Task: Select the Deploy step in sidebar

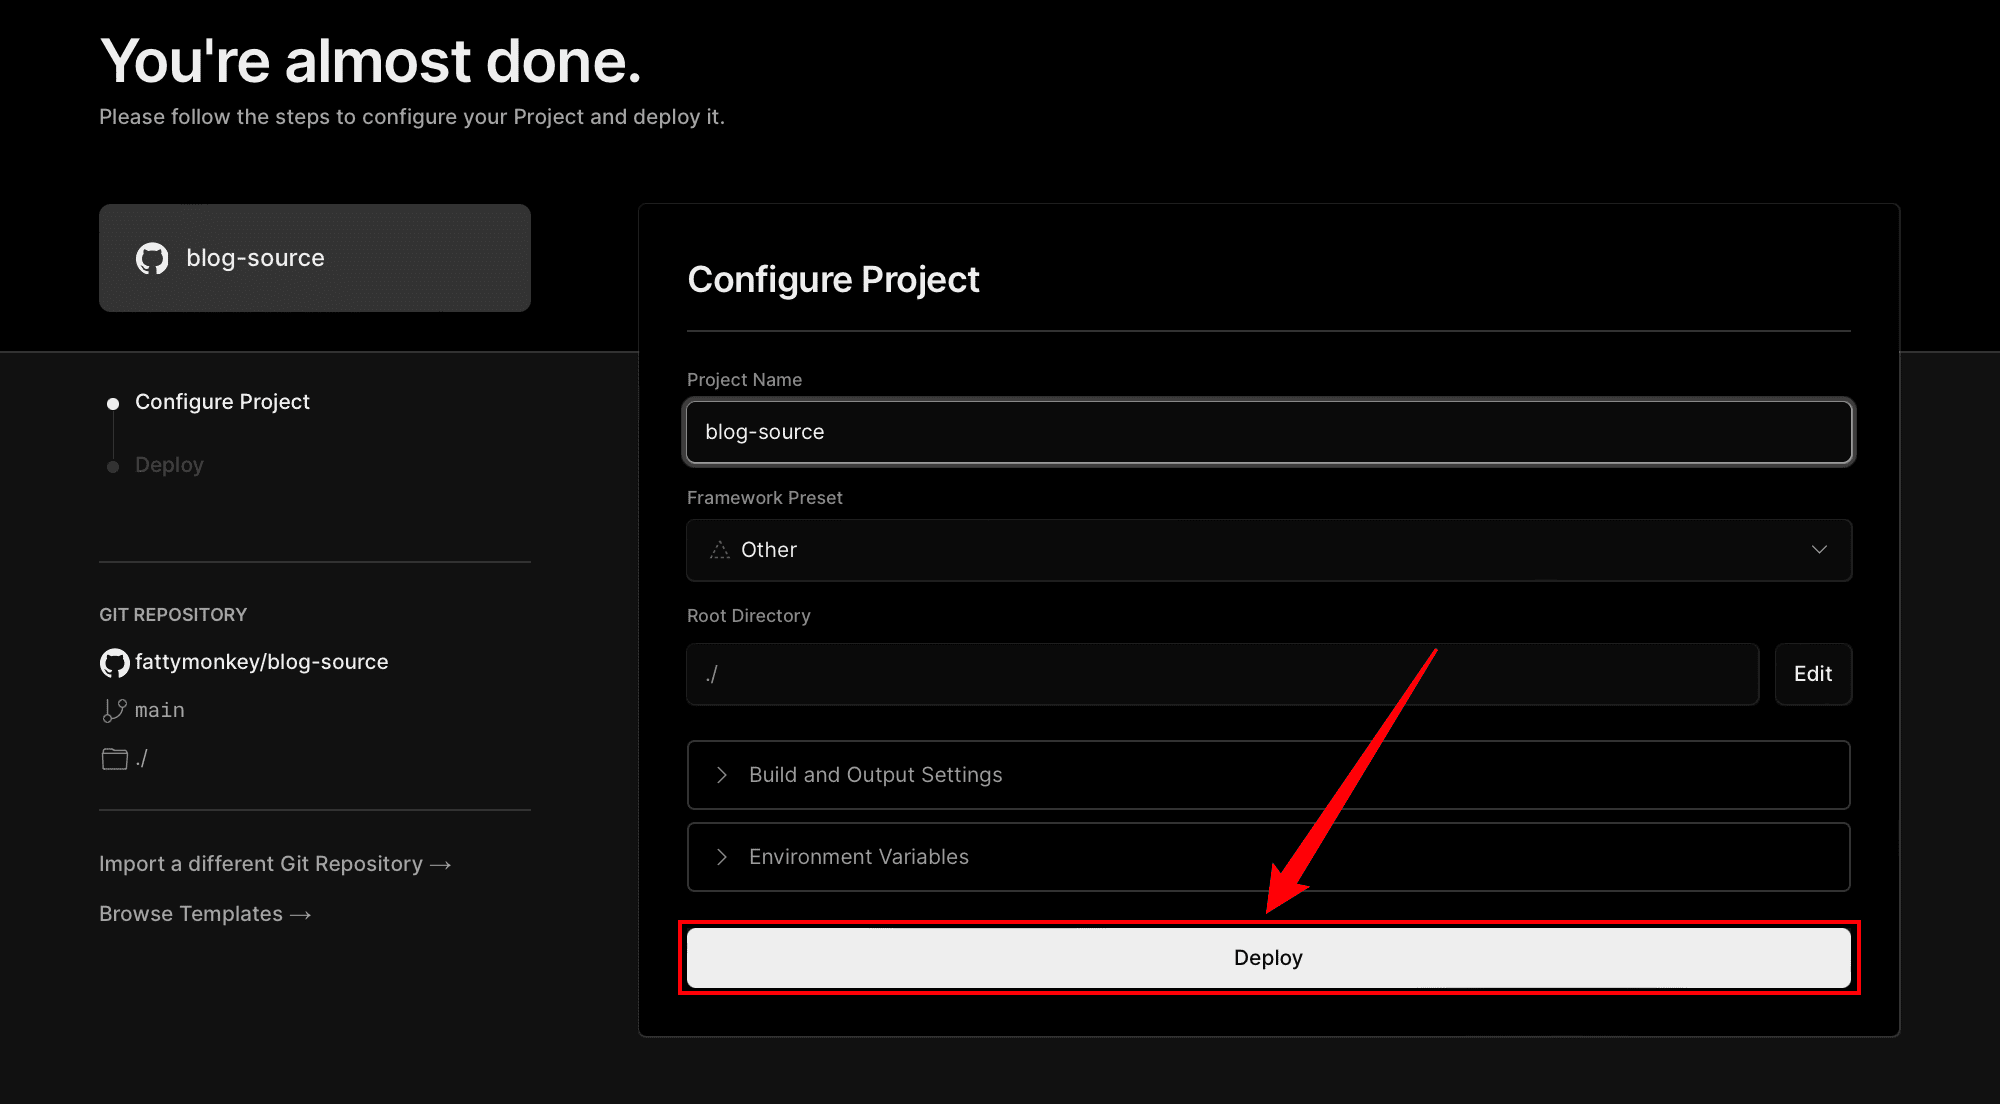Action: (169, 465)
